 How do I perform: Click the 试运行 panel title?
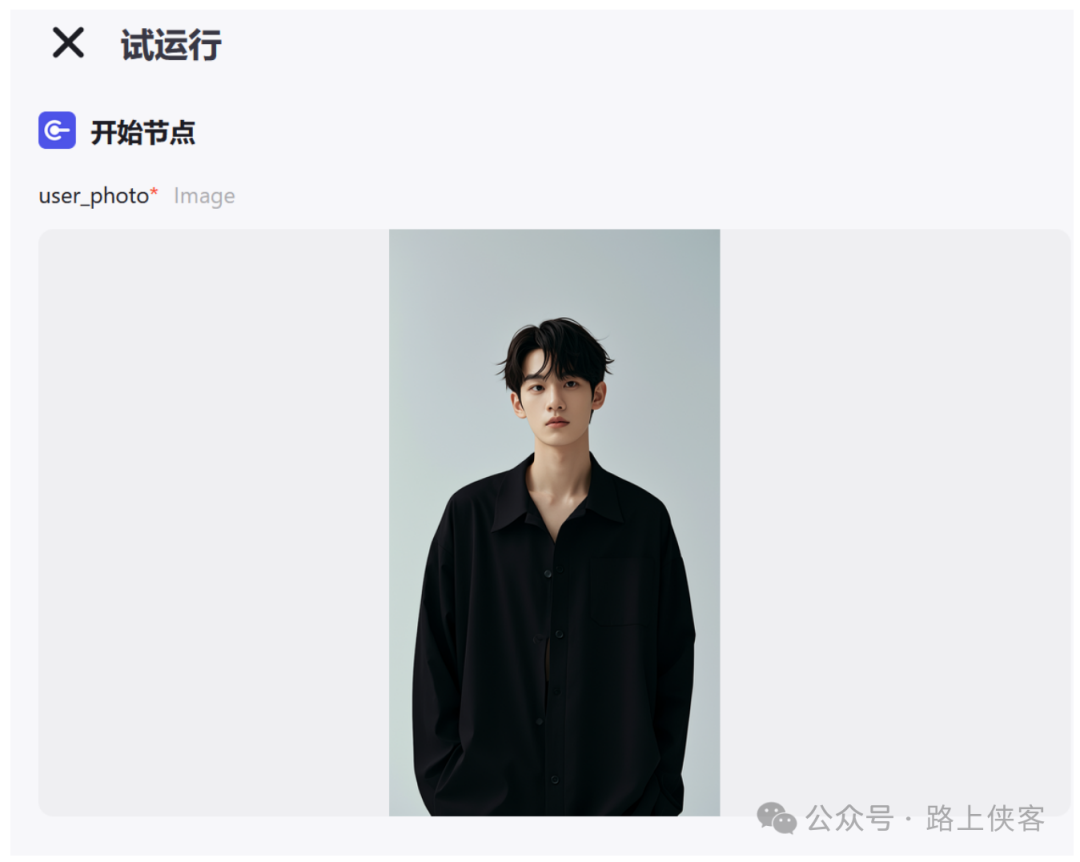click(x=171, y=45)
